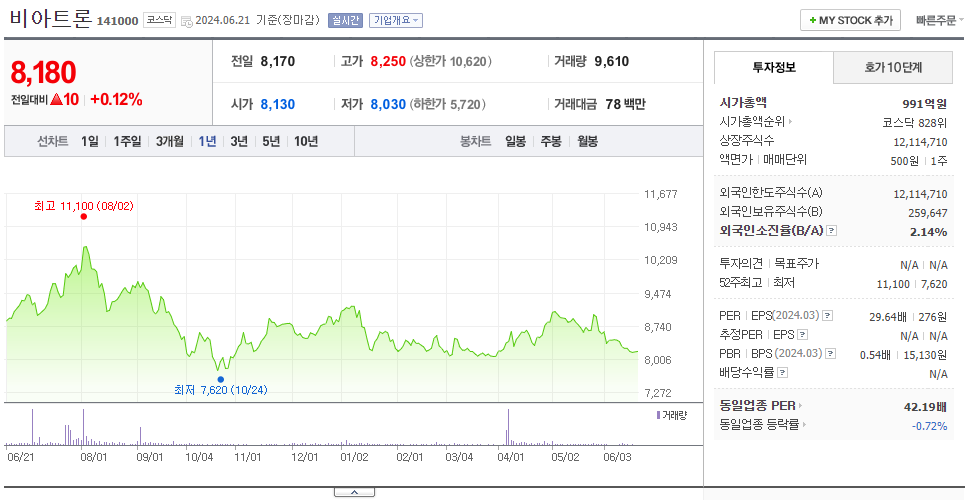Click the current price 8,180
This screenshot has width=968, height=500.
click(x=43, y=73)
